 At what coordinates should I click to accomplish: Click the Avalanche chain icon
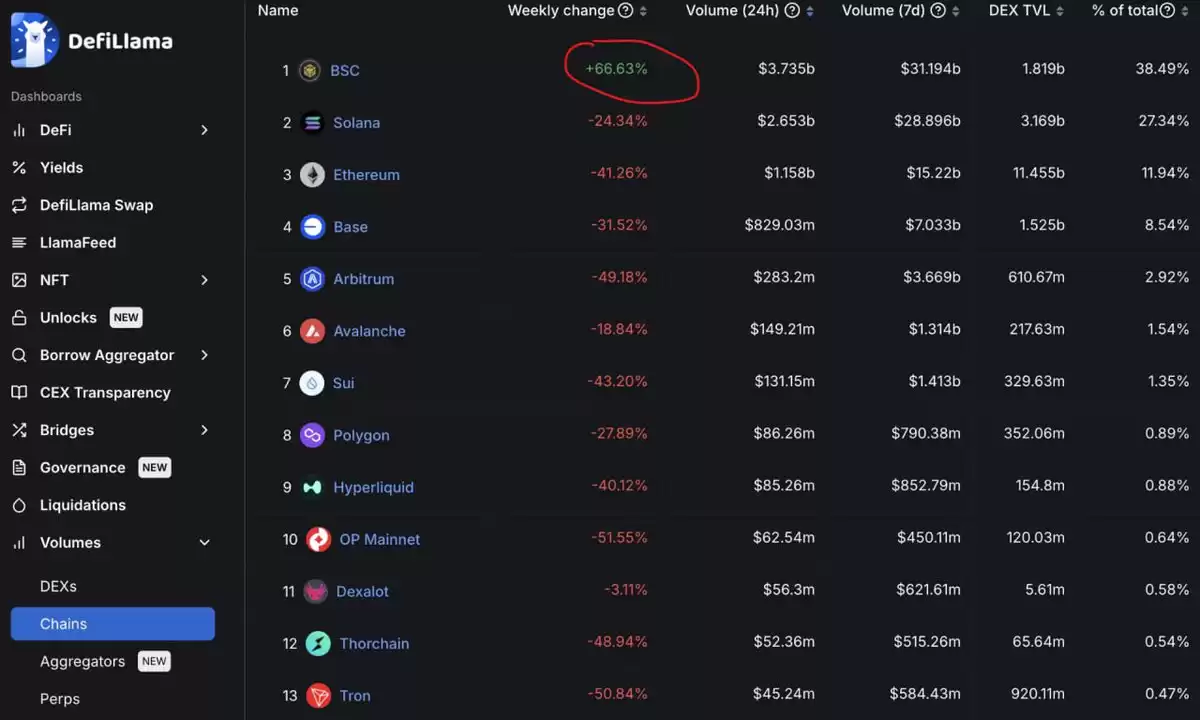(312, 331)
